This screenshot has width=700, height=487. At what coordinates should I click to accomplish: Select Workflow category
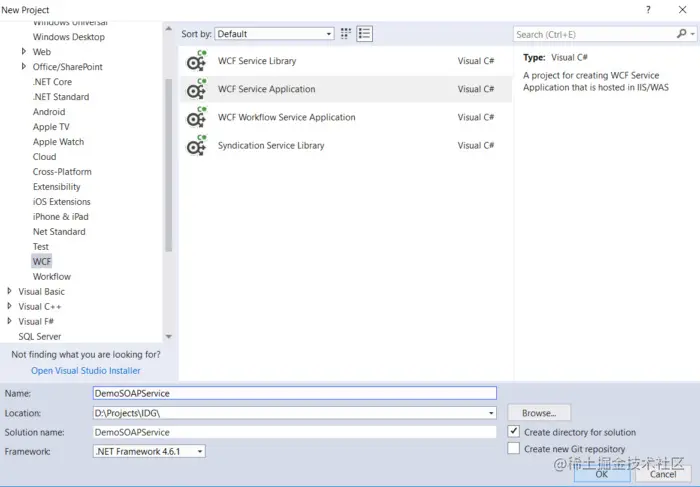[52, 276]
